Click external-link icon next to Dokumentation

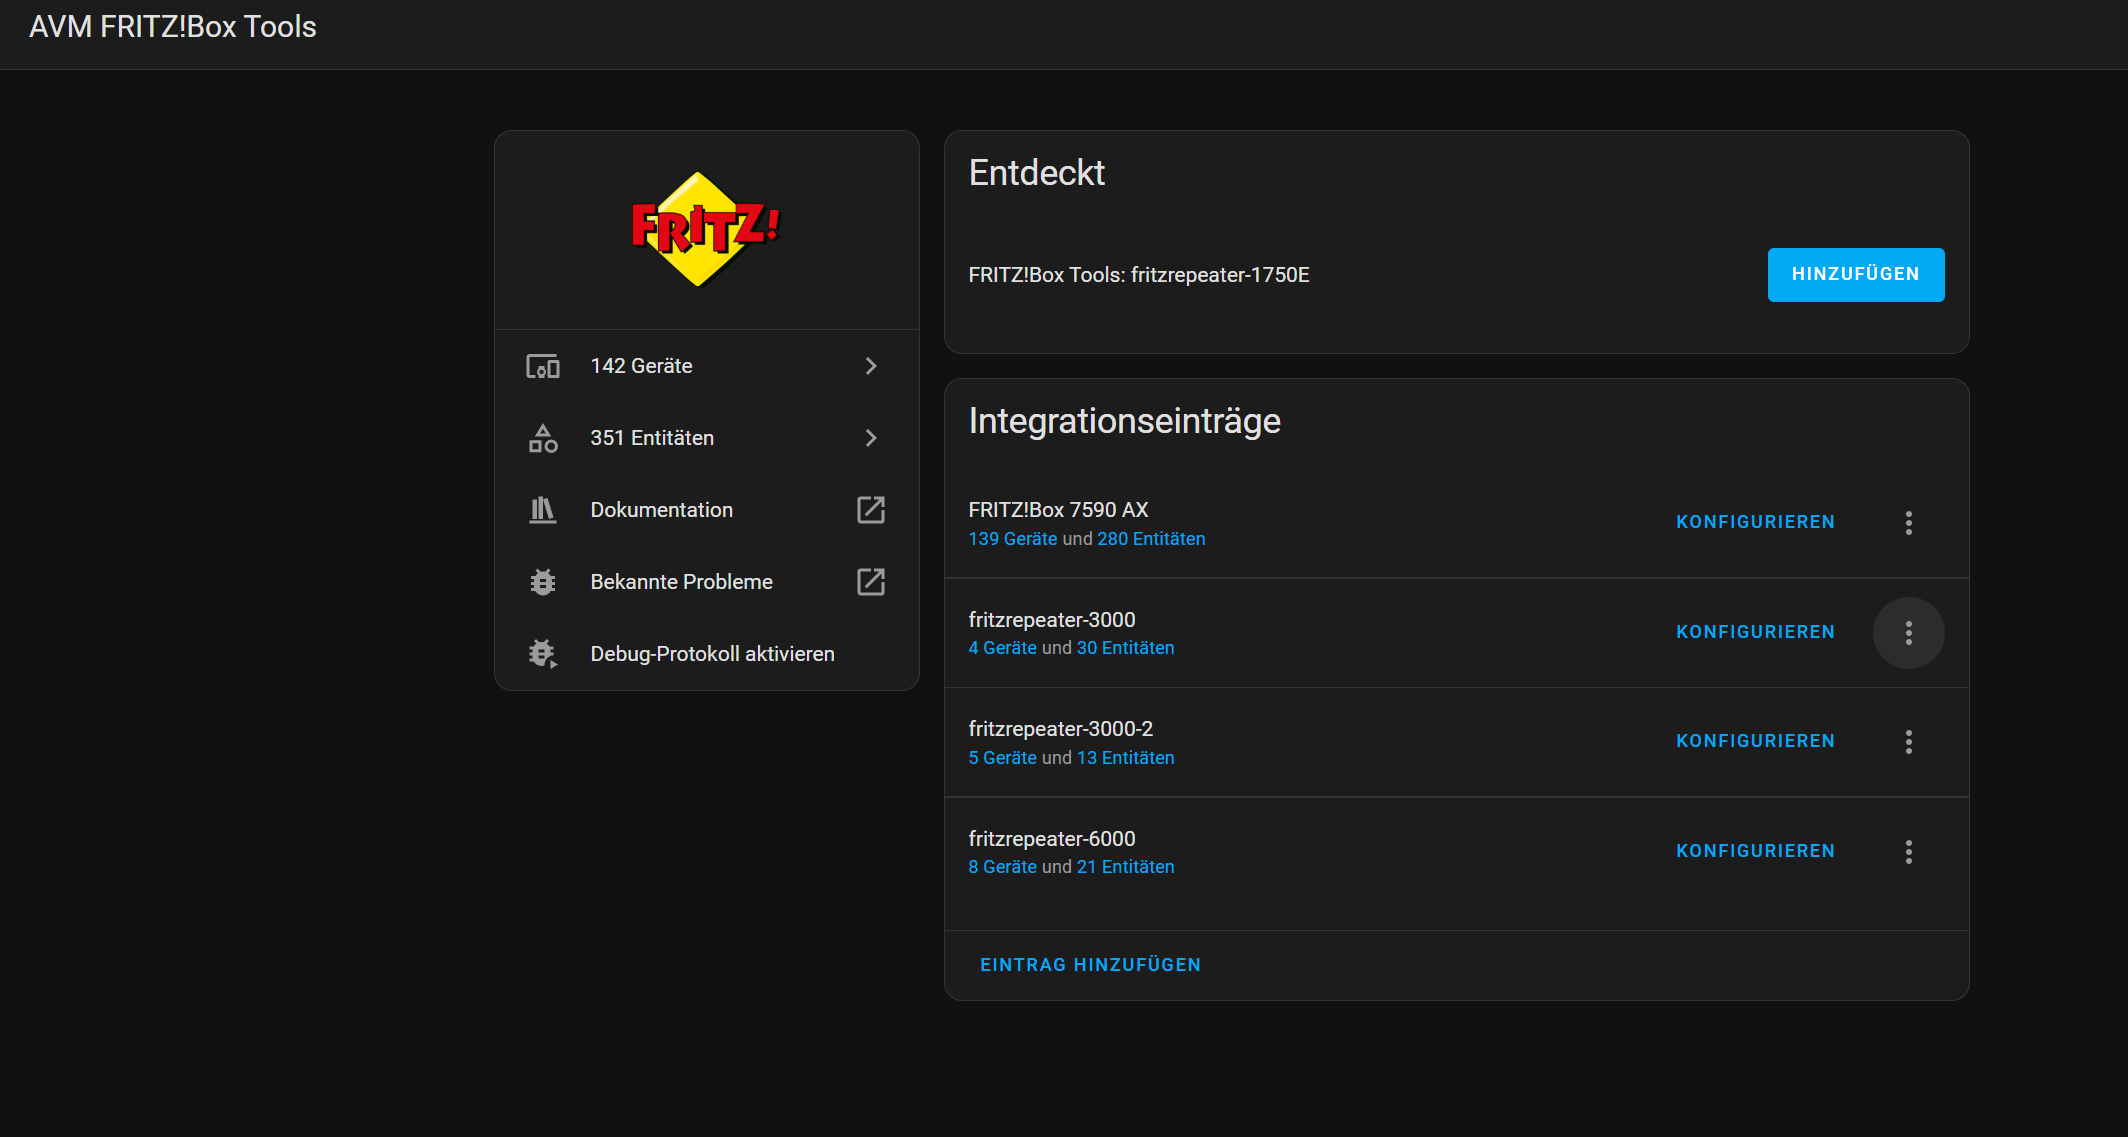871,510
